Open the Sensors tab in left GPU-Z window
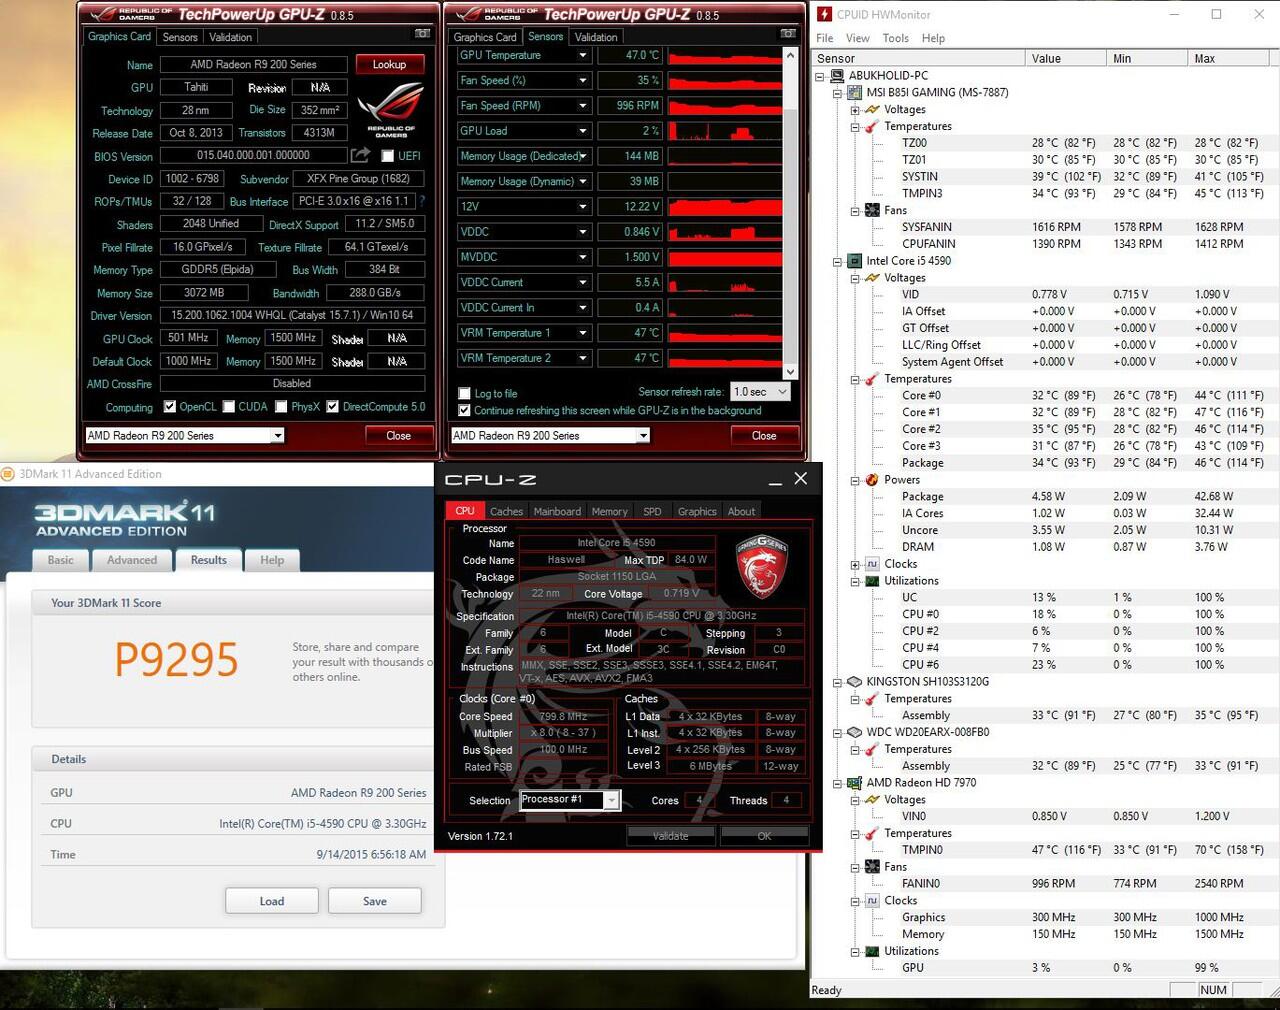The height and width of the screenshot is (1010, 1280). tap(180, 37)
